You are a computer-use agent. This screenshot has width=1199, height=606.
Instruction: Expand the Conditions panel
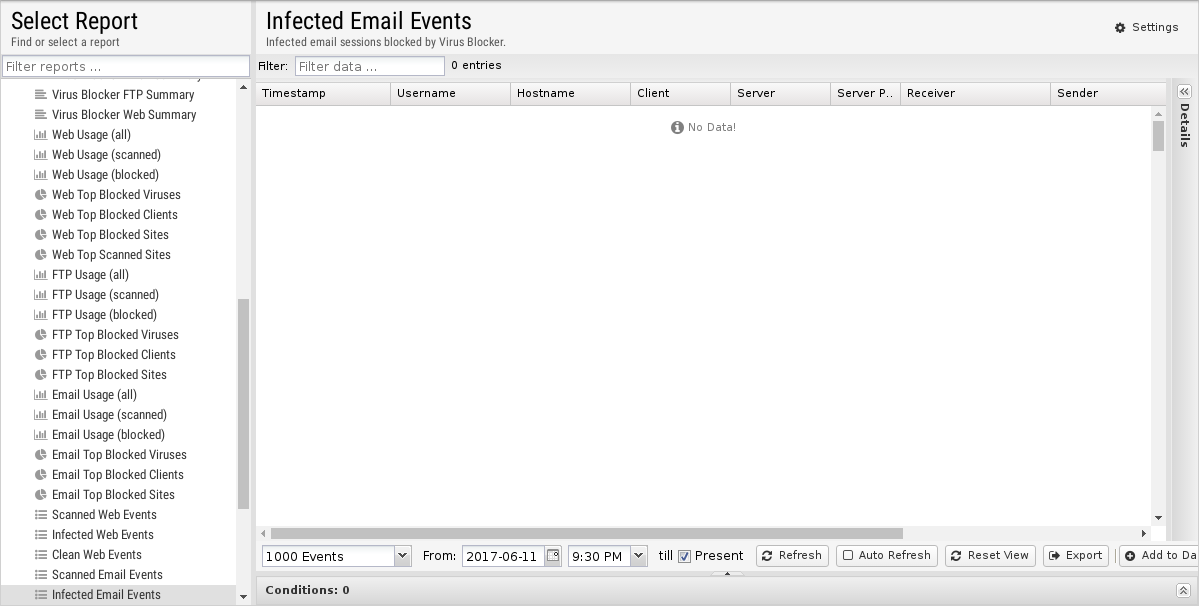point(1183,591)
